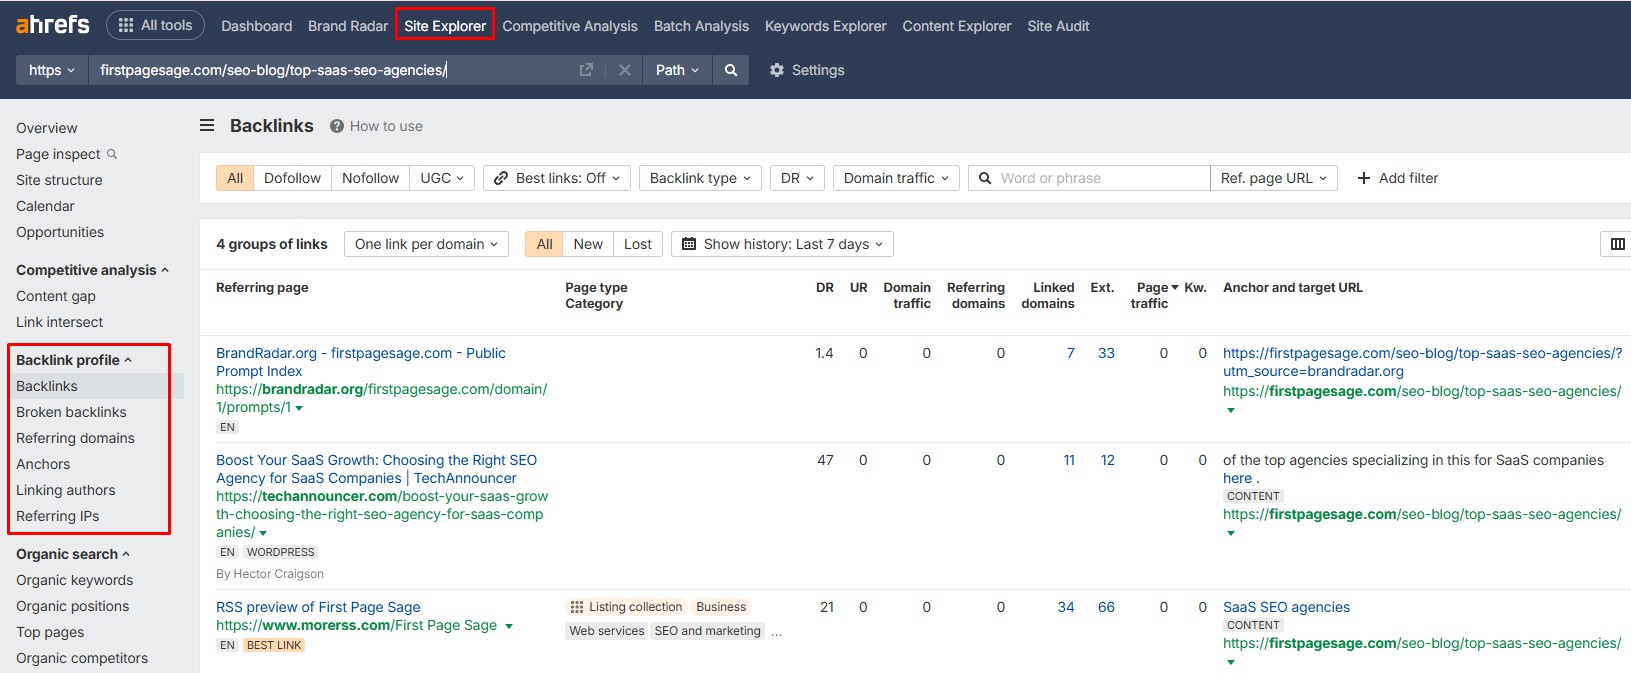Open Site Audit

pyautogui.click(x=1058, y=26)
